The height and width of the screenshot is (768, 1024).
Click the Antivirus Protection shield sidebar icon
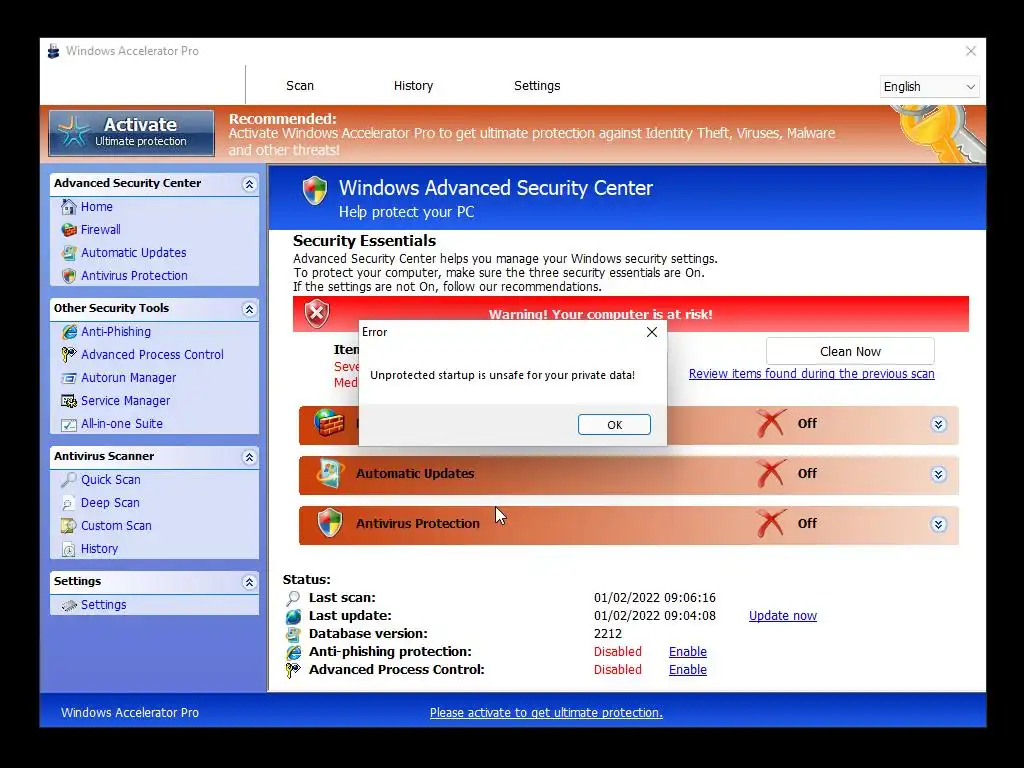pos(69,276)
